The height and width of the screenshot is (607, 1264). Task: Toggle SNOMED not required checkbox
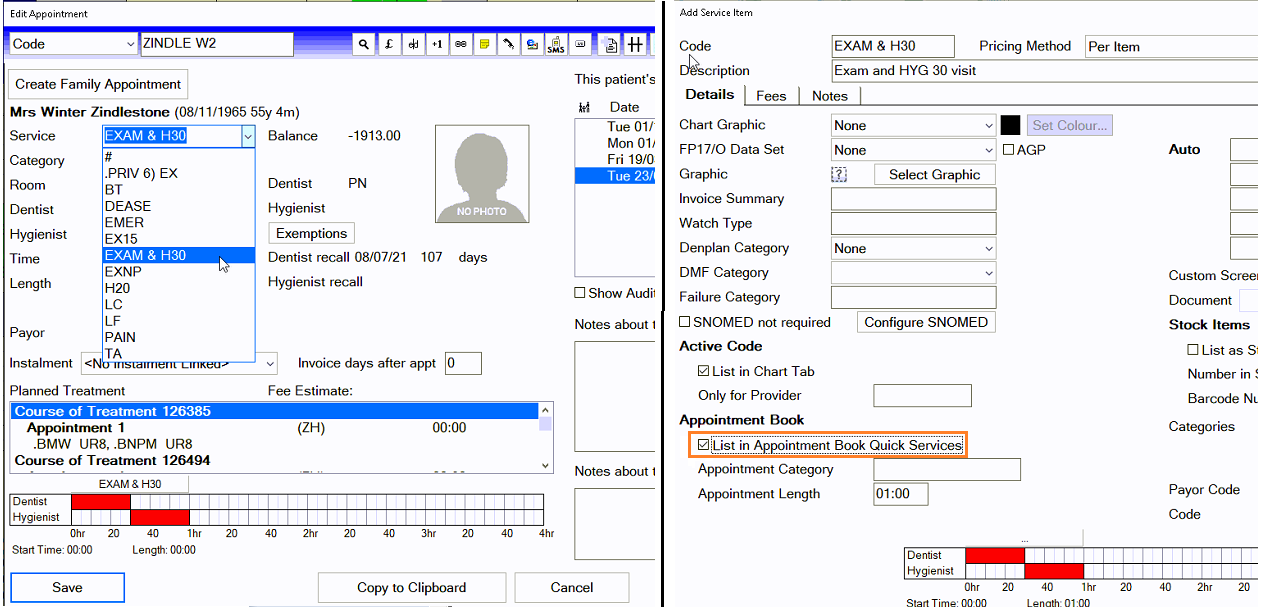tap(685, 322)
